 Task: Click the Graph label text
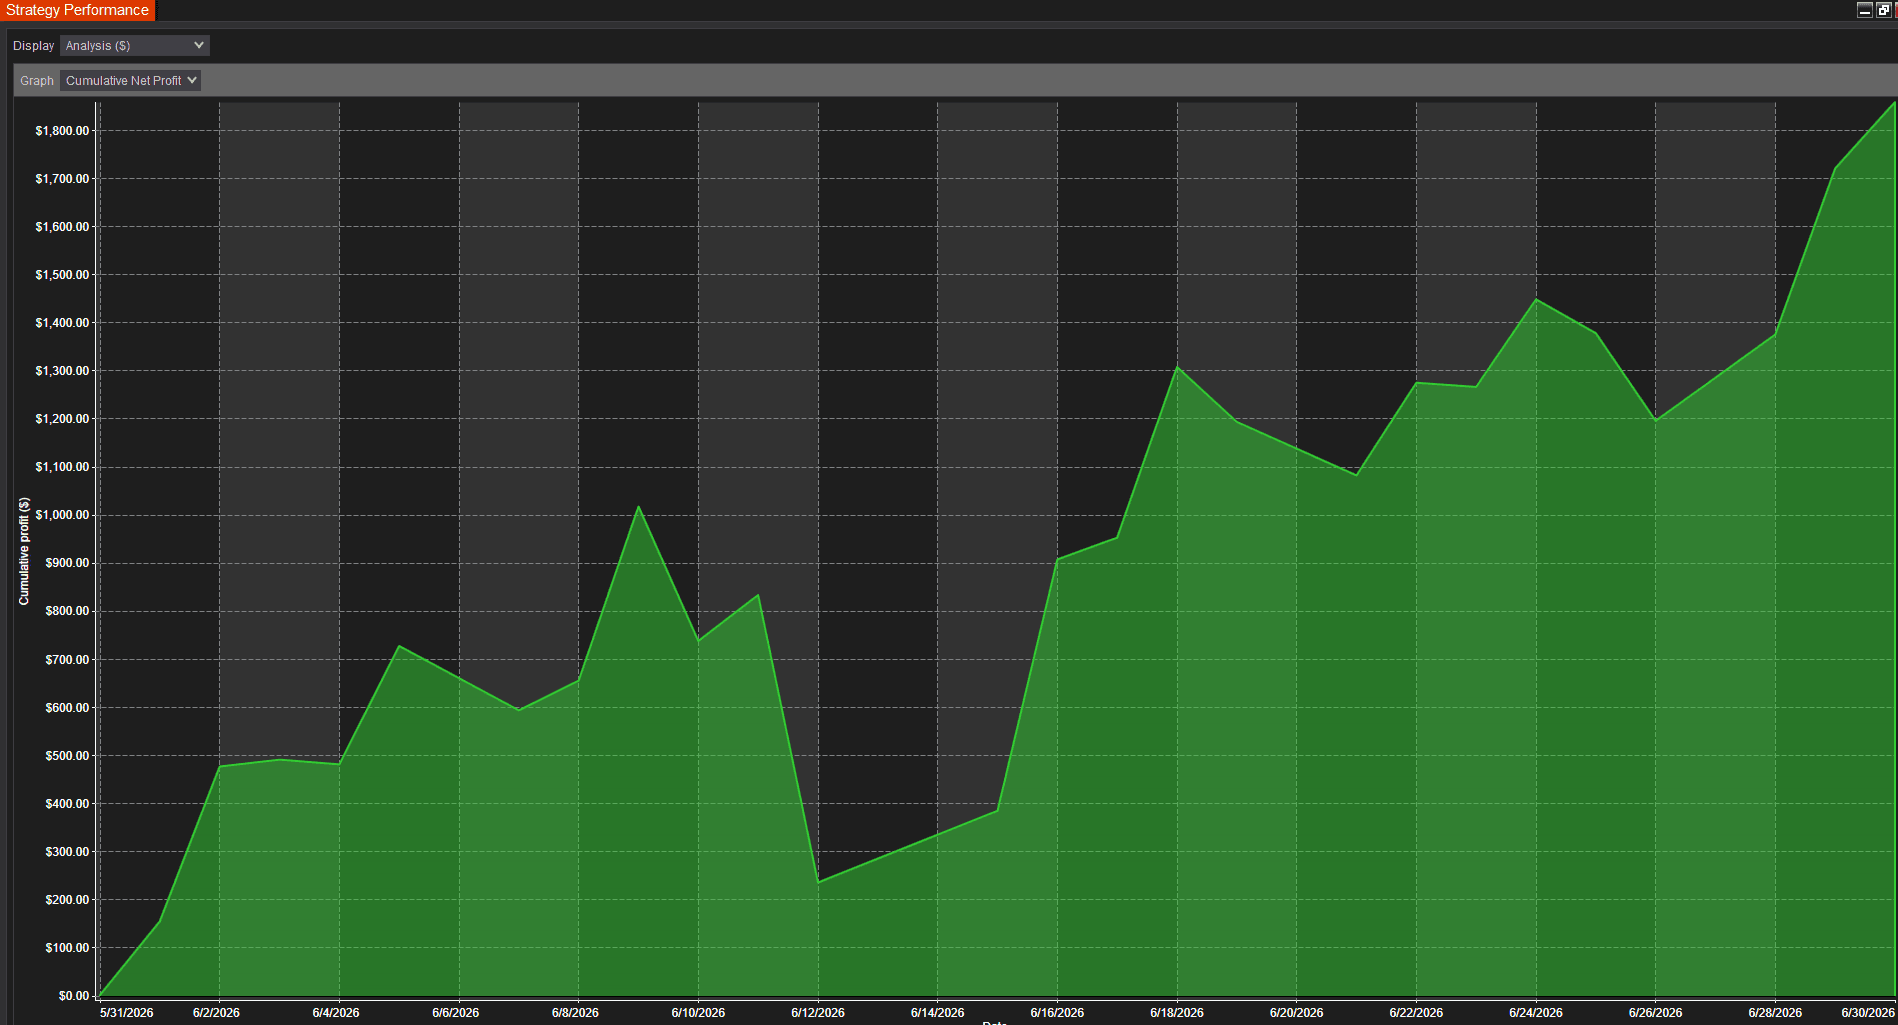[x=37, y=81]
